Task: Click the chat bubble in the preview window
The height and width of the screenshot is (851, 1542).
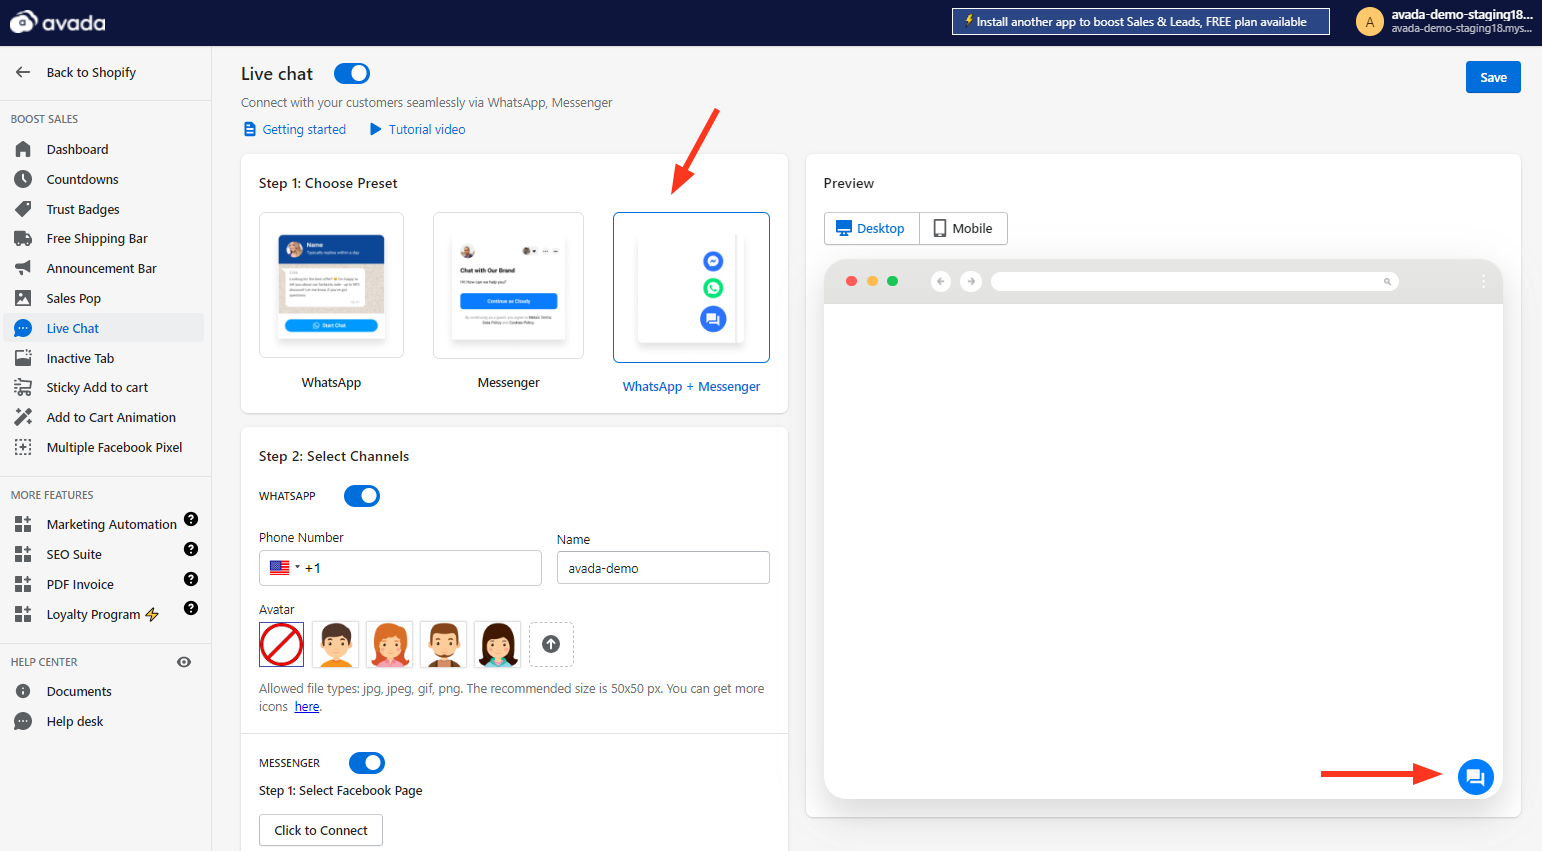Action: (x=1475, y=777)
